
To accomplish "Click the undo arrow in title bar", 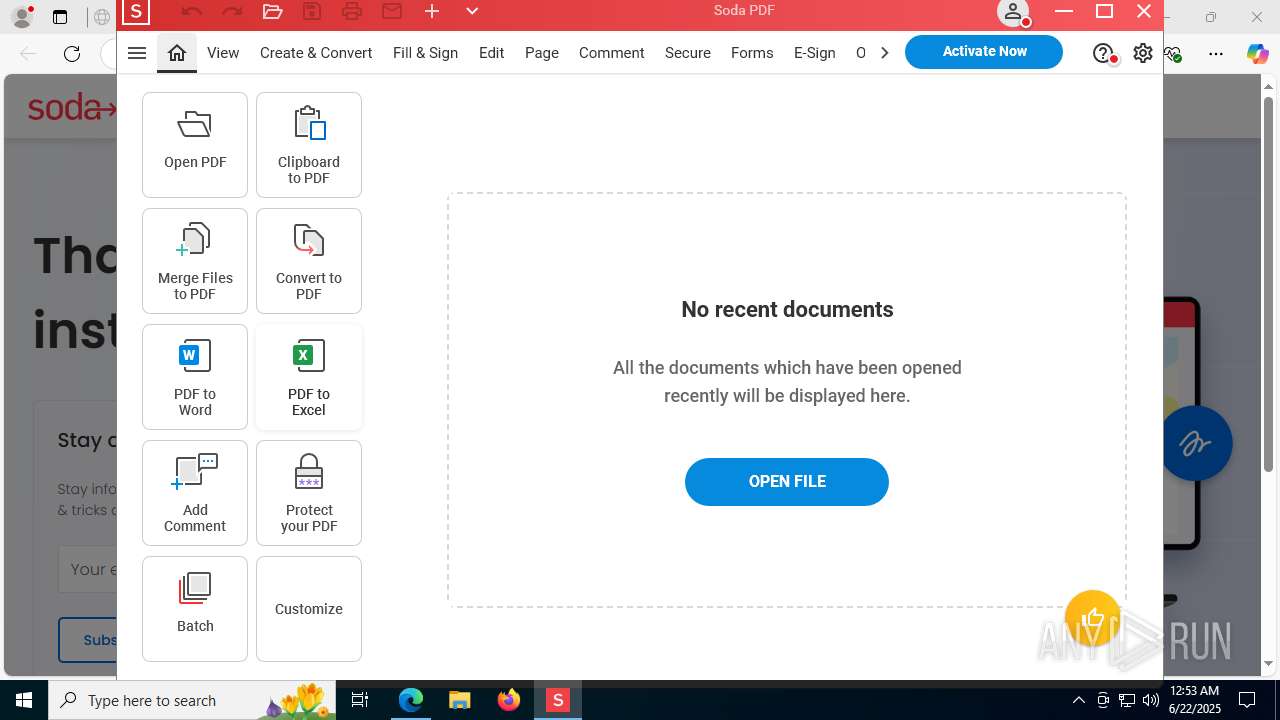I will [x=192, y=12].
